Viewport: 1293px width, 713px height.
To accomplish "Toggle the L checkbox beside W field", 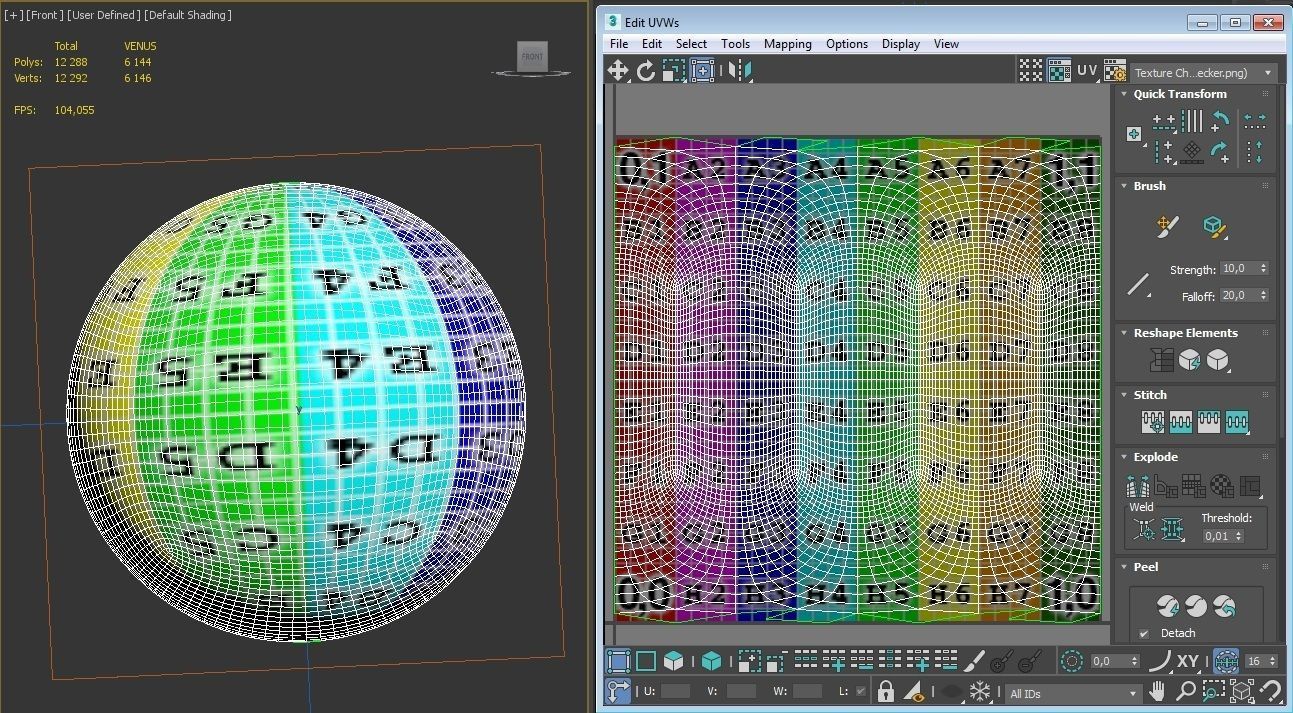I will pos(861,691).
